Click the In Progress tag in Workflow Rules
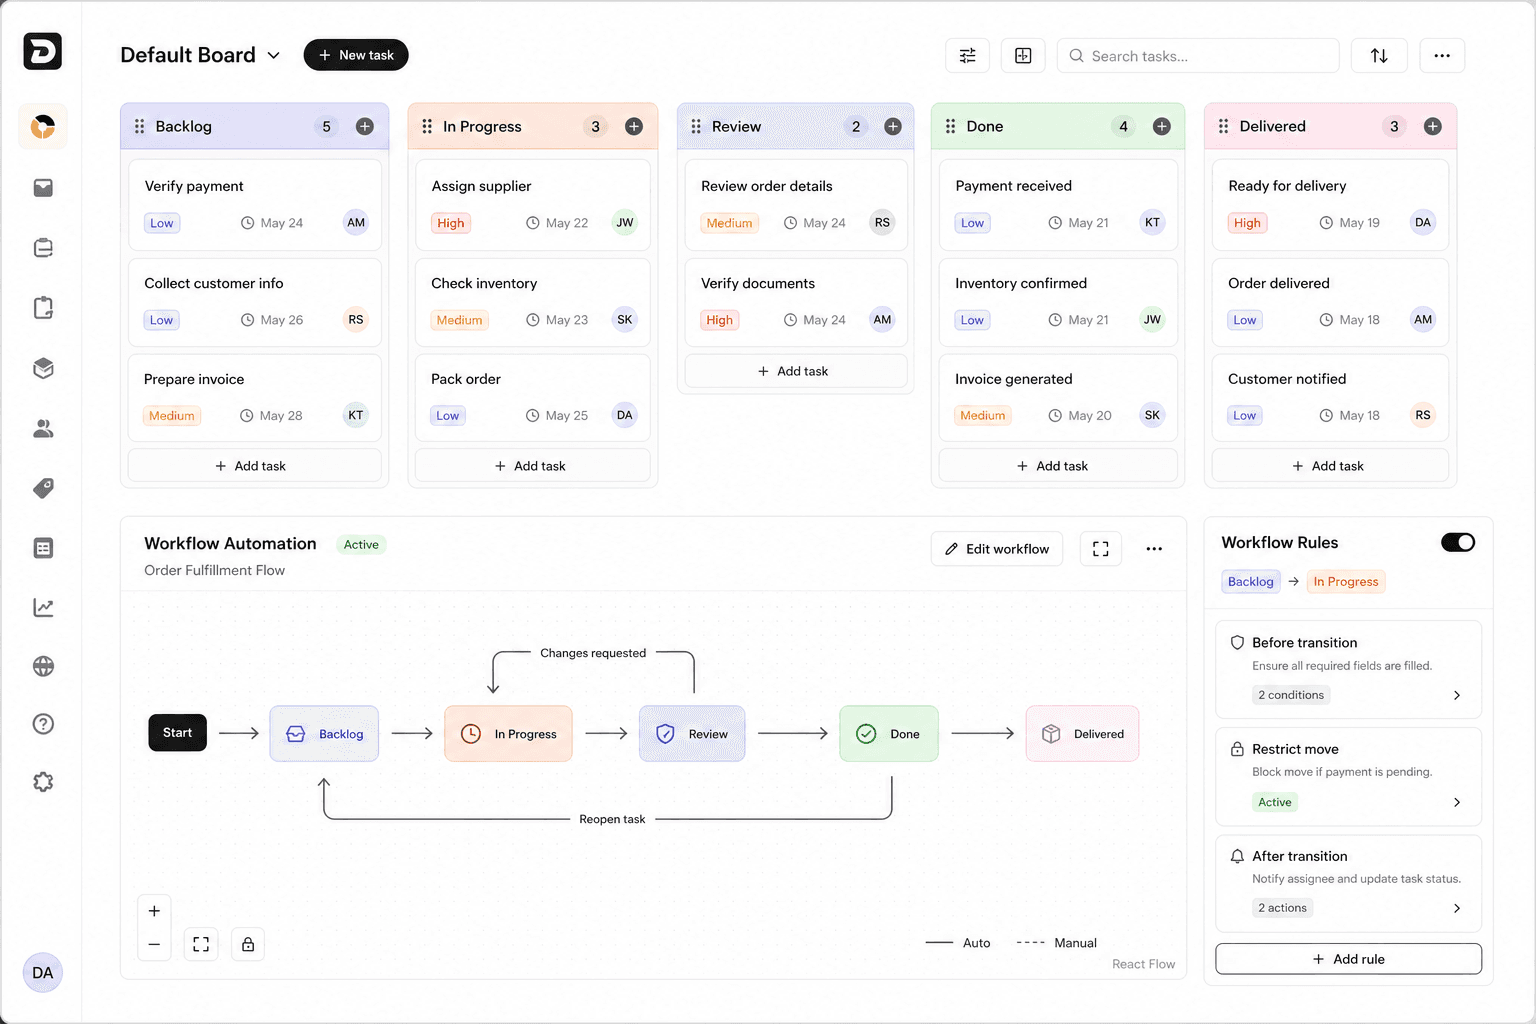The height and width of the screenshot is (1024, 1536). (x=1346, y=582)
